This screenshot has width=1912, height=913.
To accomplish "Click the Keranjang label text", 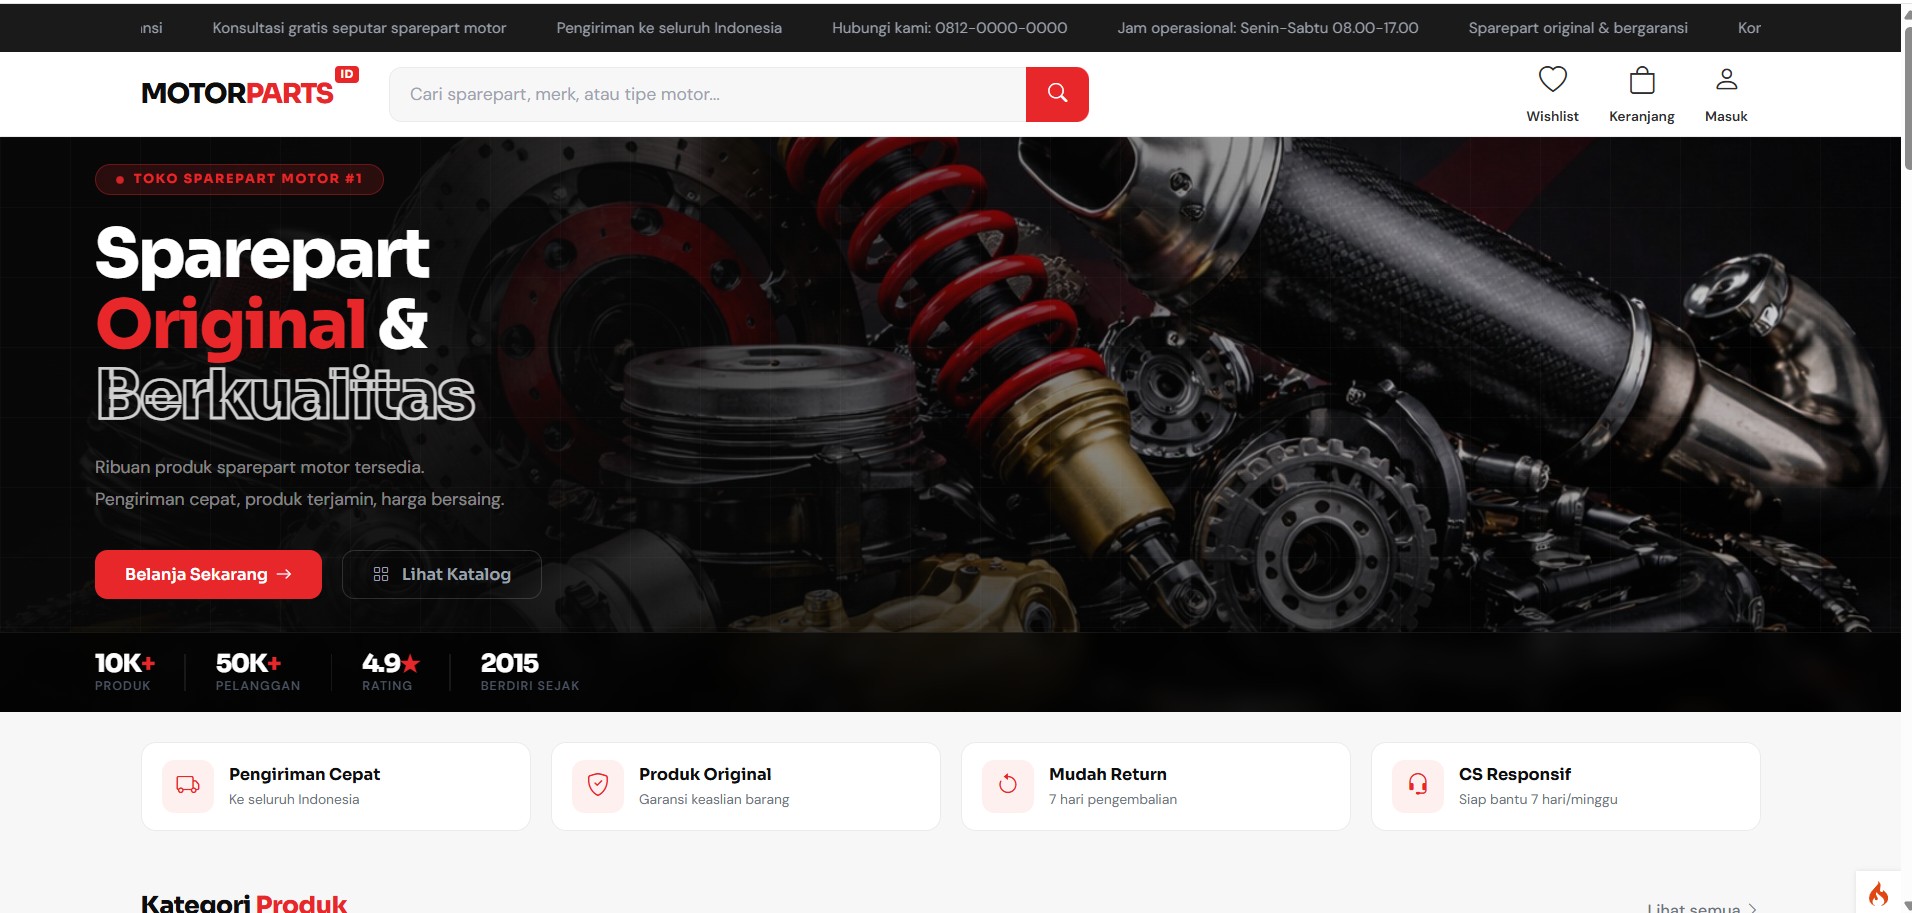I will (1642, 116).
